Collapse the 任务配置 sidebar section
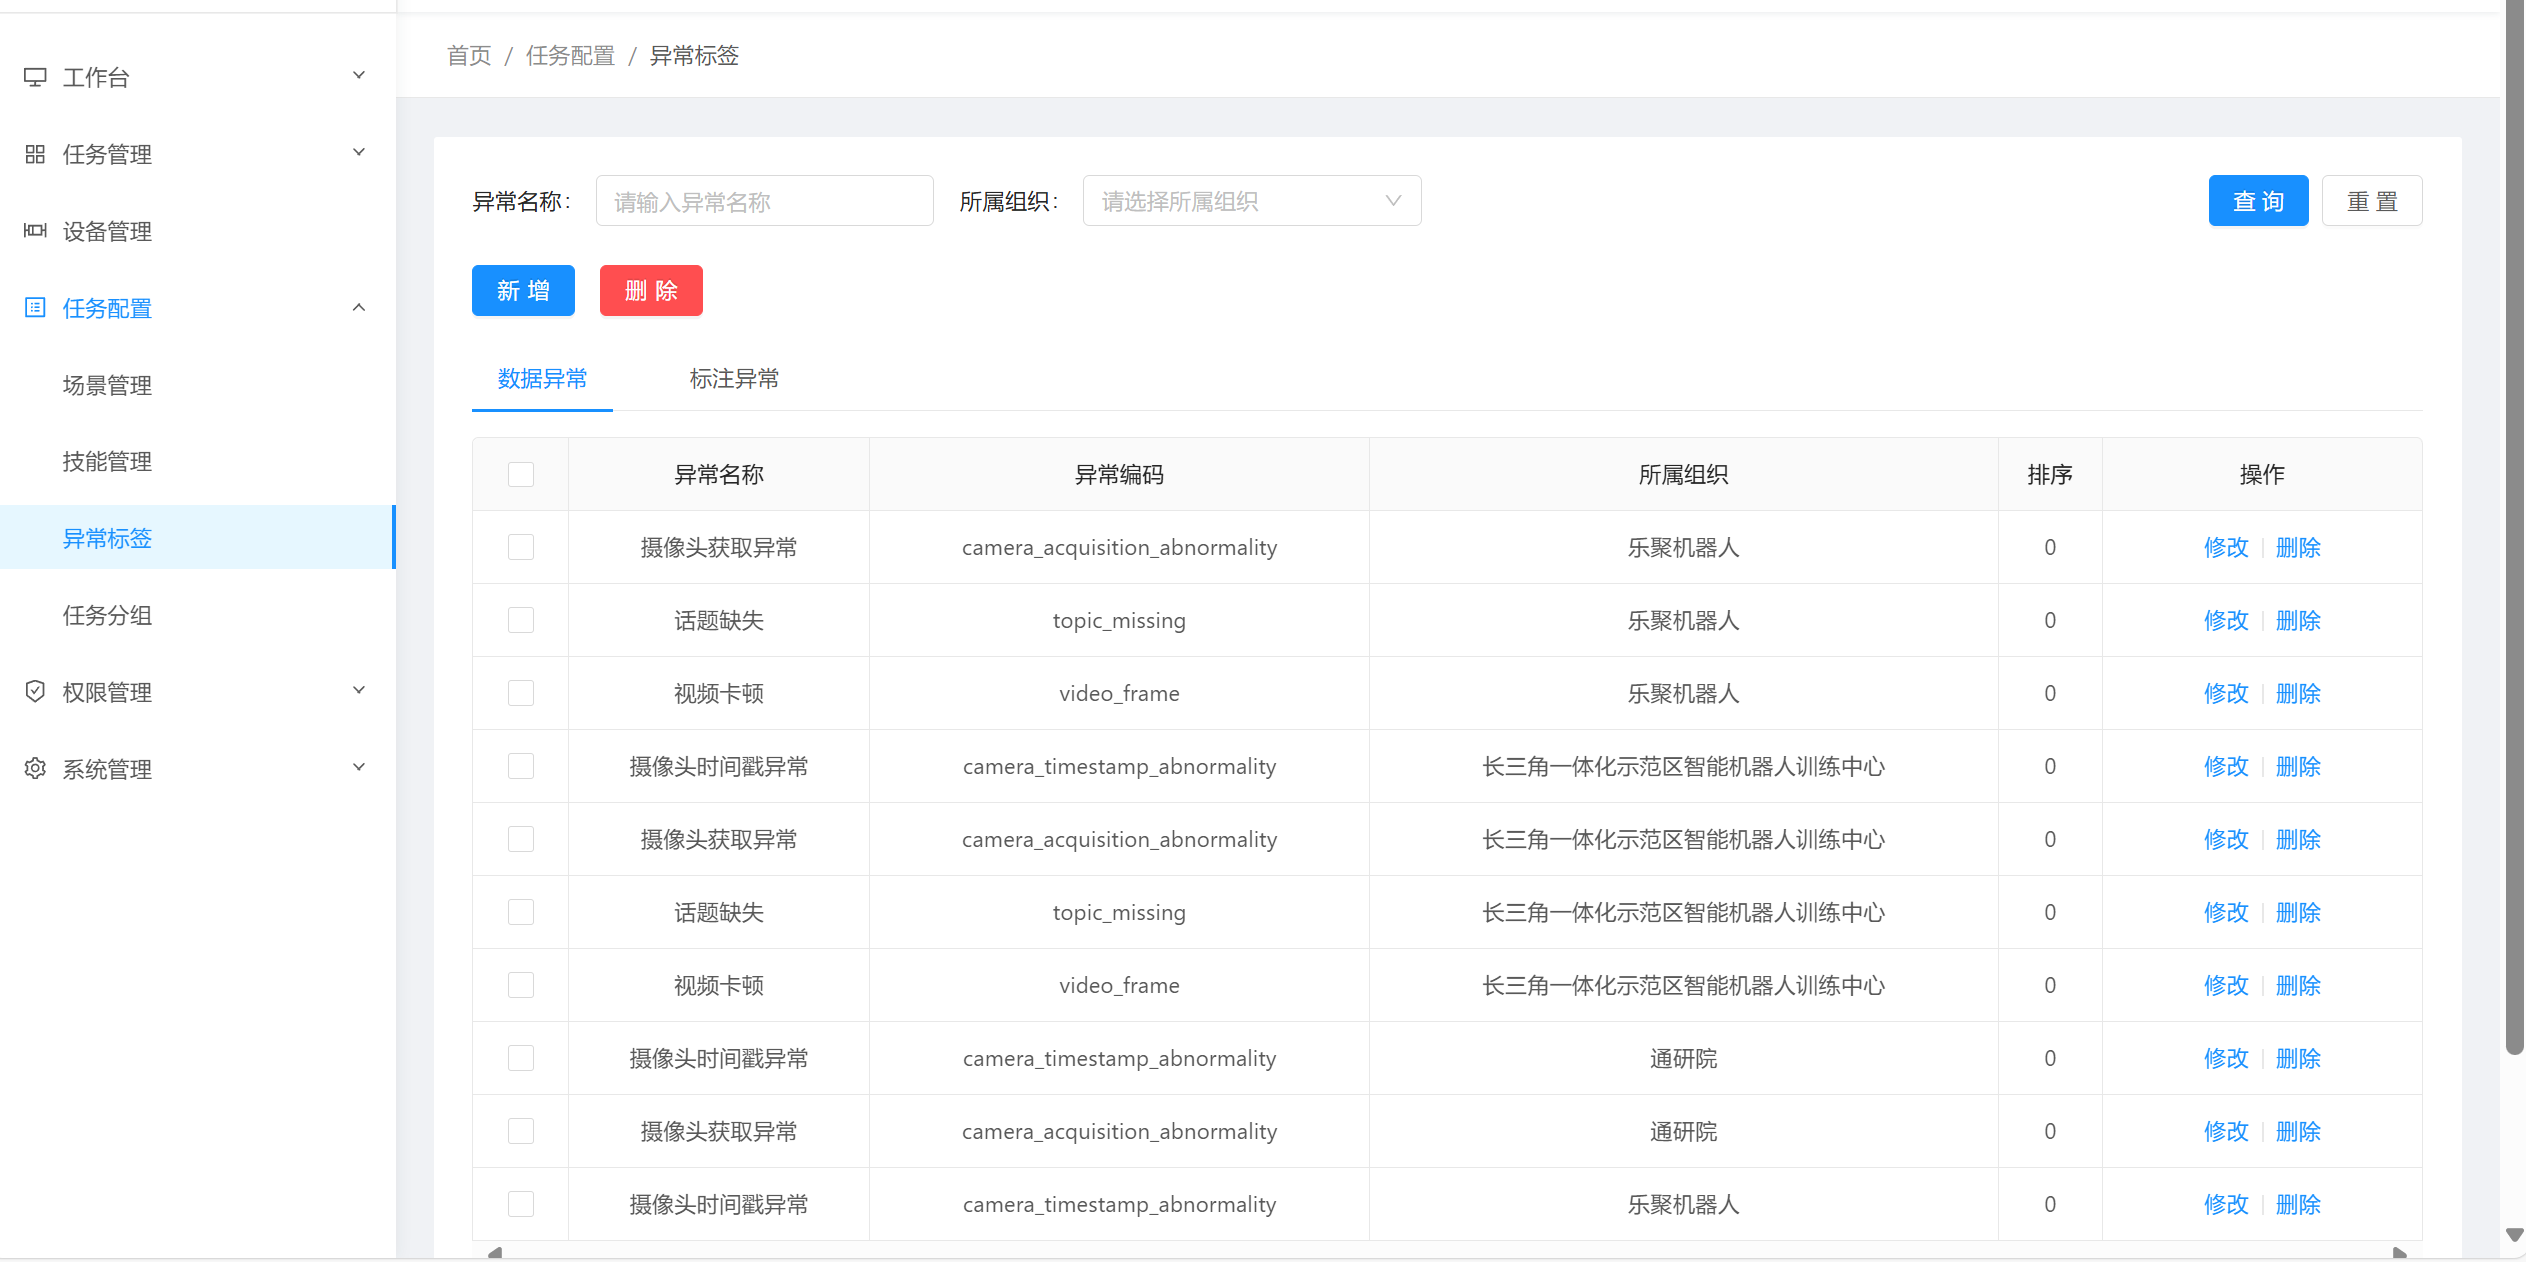This screenshot has width=2526, height=1262. pyautogui.click(x=358, y=307)
